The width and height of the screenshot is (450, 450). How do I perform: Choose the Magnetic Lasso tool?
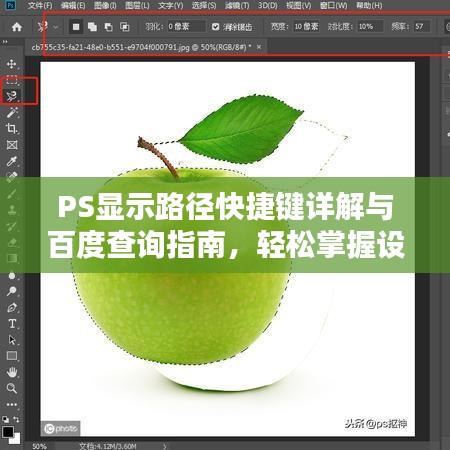click(x=12, y=96)
